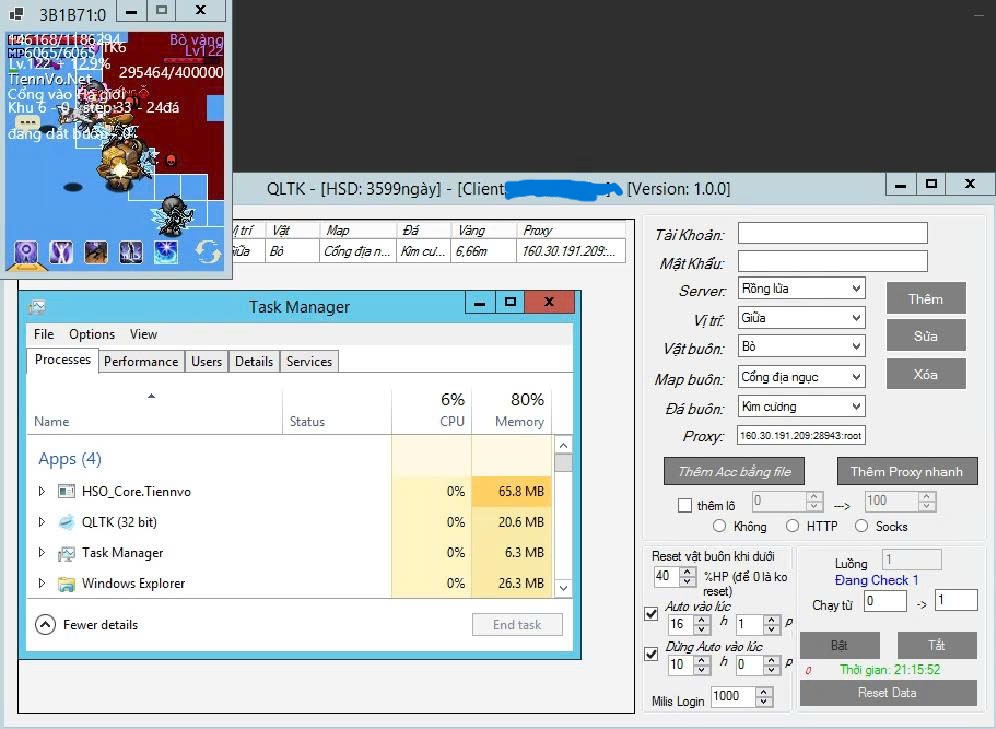The width and height of the screenshot is (996, 729).
Task: Collapse with the Fewer details arrow icon
Action: point(45,624)
